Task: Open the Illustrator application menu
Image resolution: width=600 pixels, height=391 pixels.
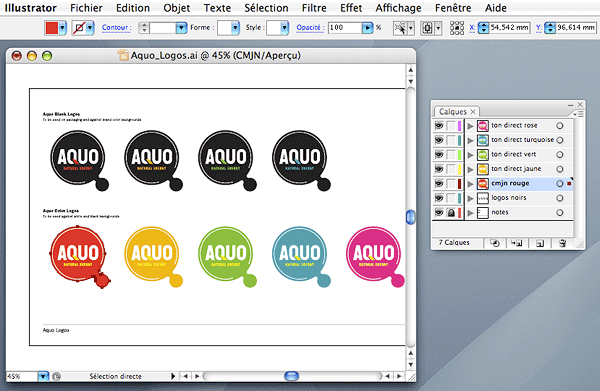Action: [31, 8]
